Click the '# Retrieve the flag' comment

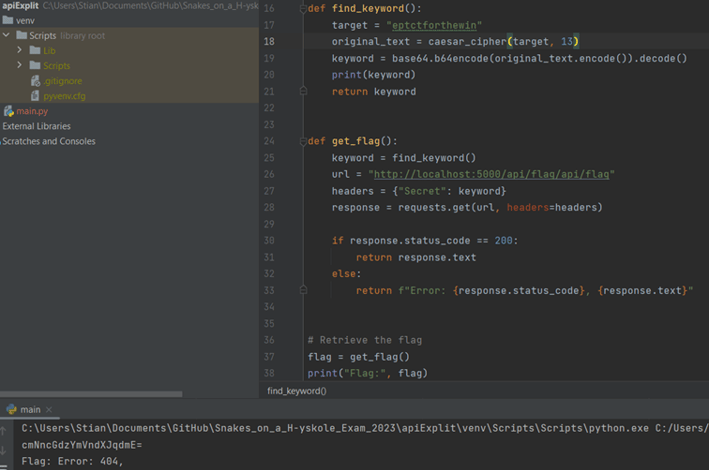pos(365,340)
